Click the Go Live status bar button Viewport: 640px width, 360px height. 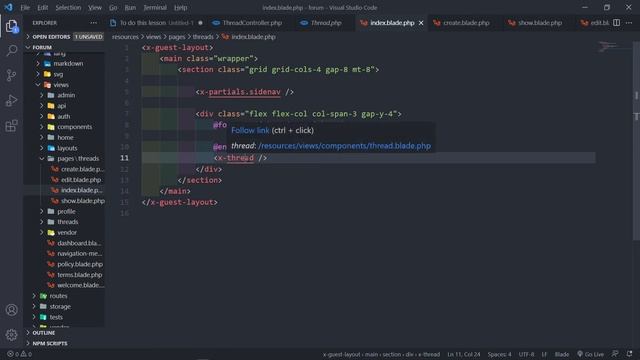click(590, 354)
